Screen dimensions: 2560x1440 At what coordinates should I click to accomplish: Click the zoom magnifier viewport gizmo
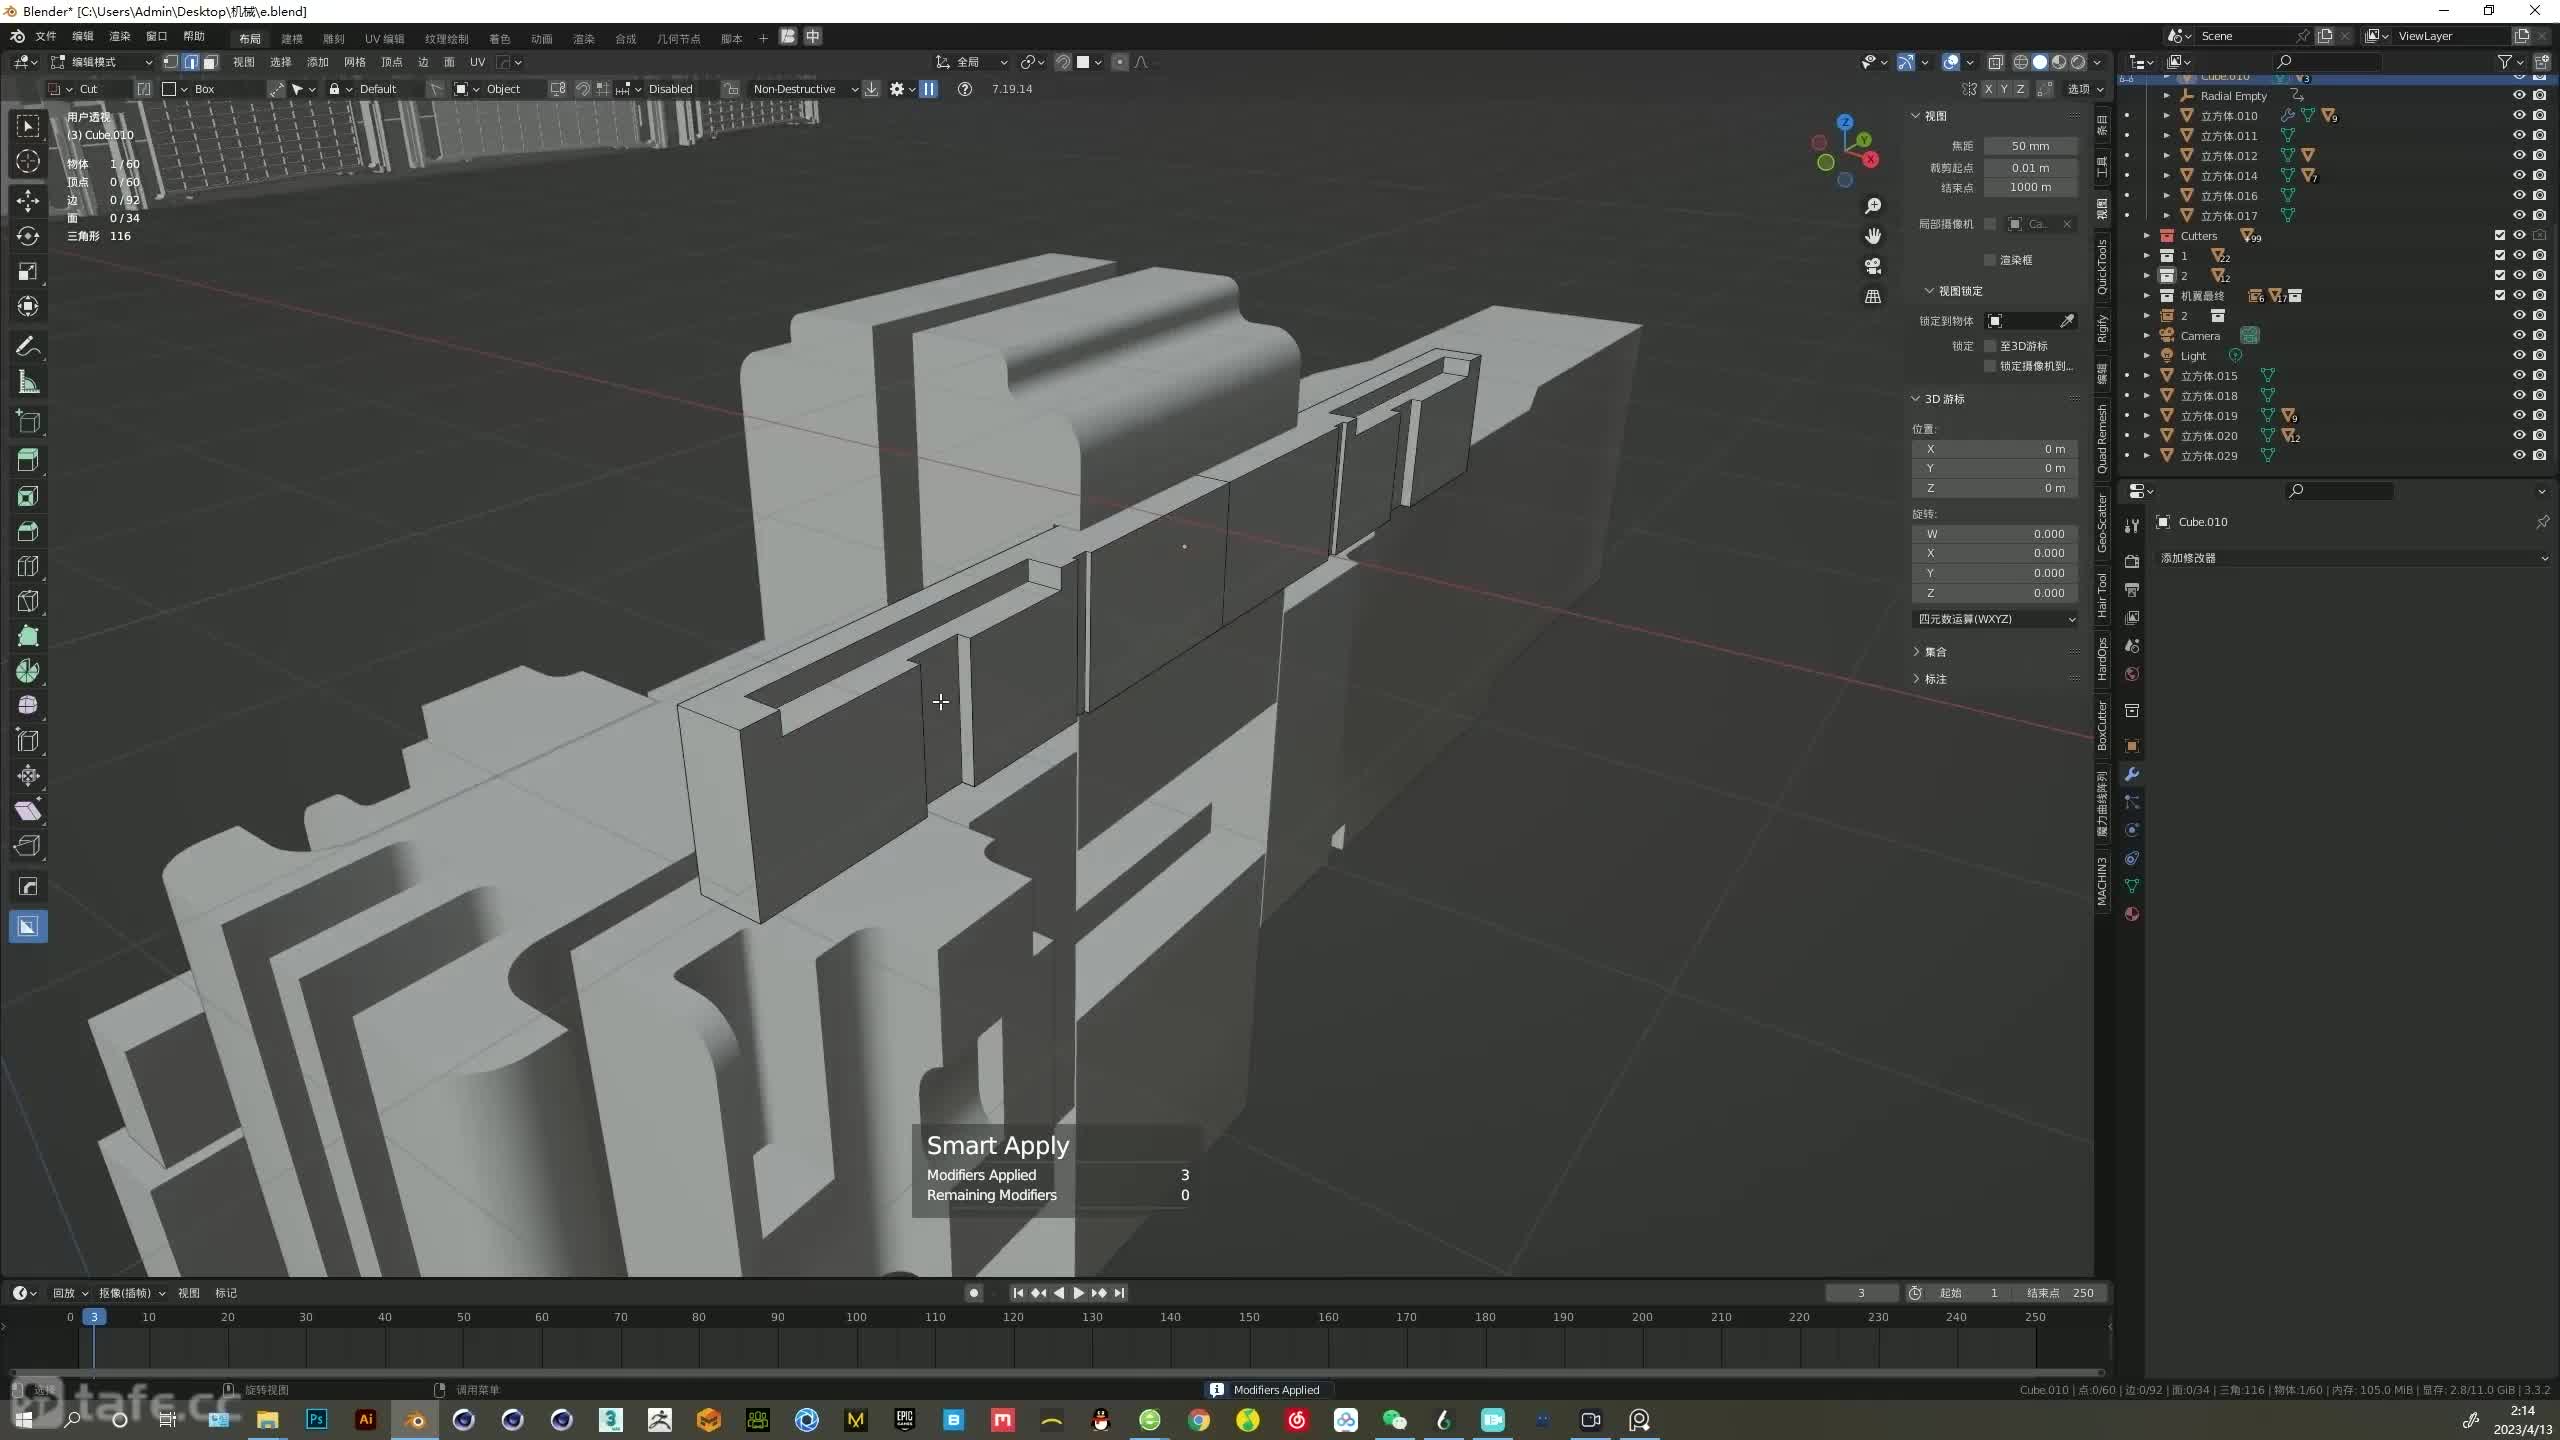coord(1873,206)
